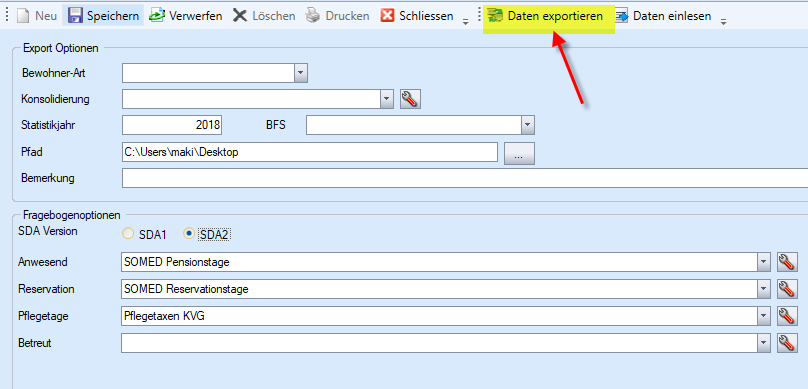Click the wrench icon beside Pflegetage
The image size is (808, 389).
(787, 316)
